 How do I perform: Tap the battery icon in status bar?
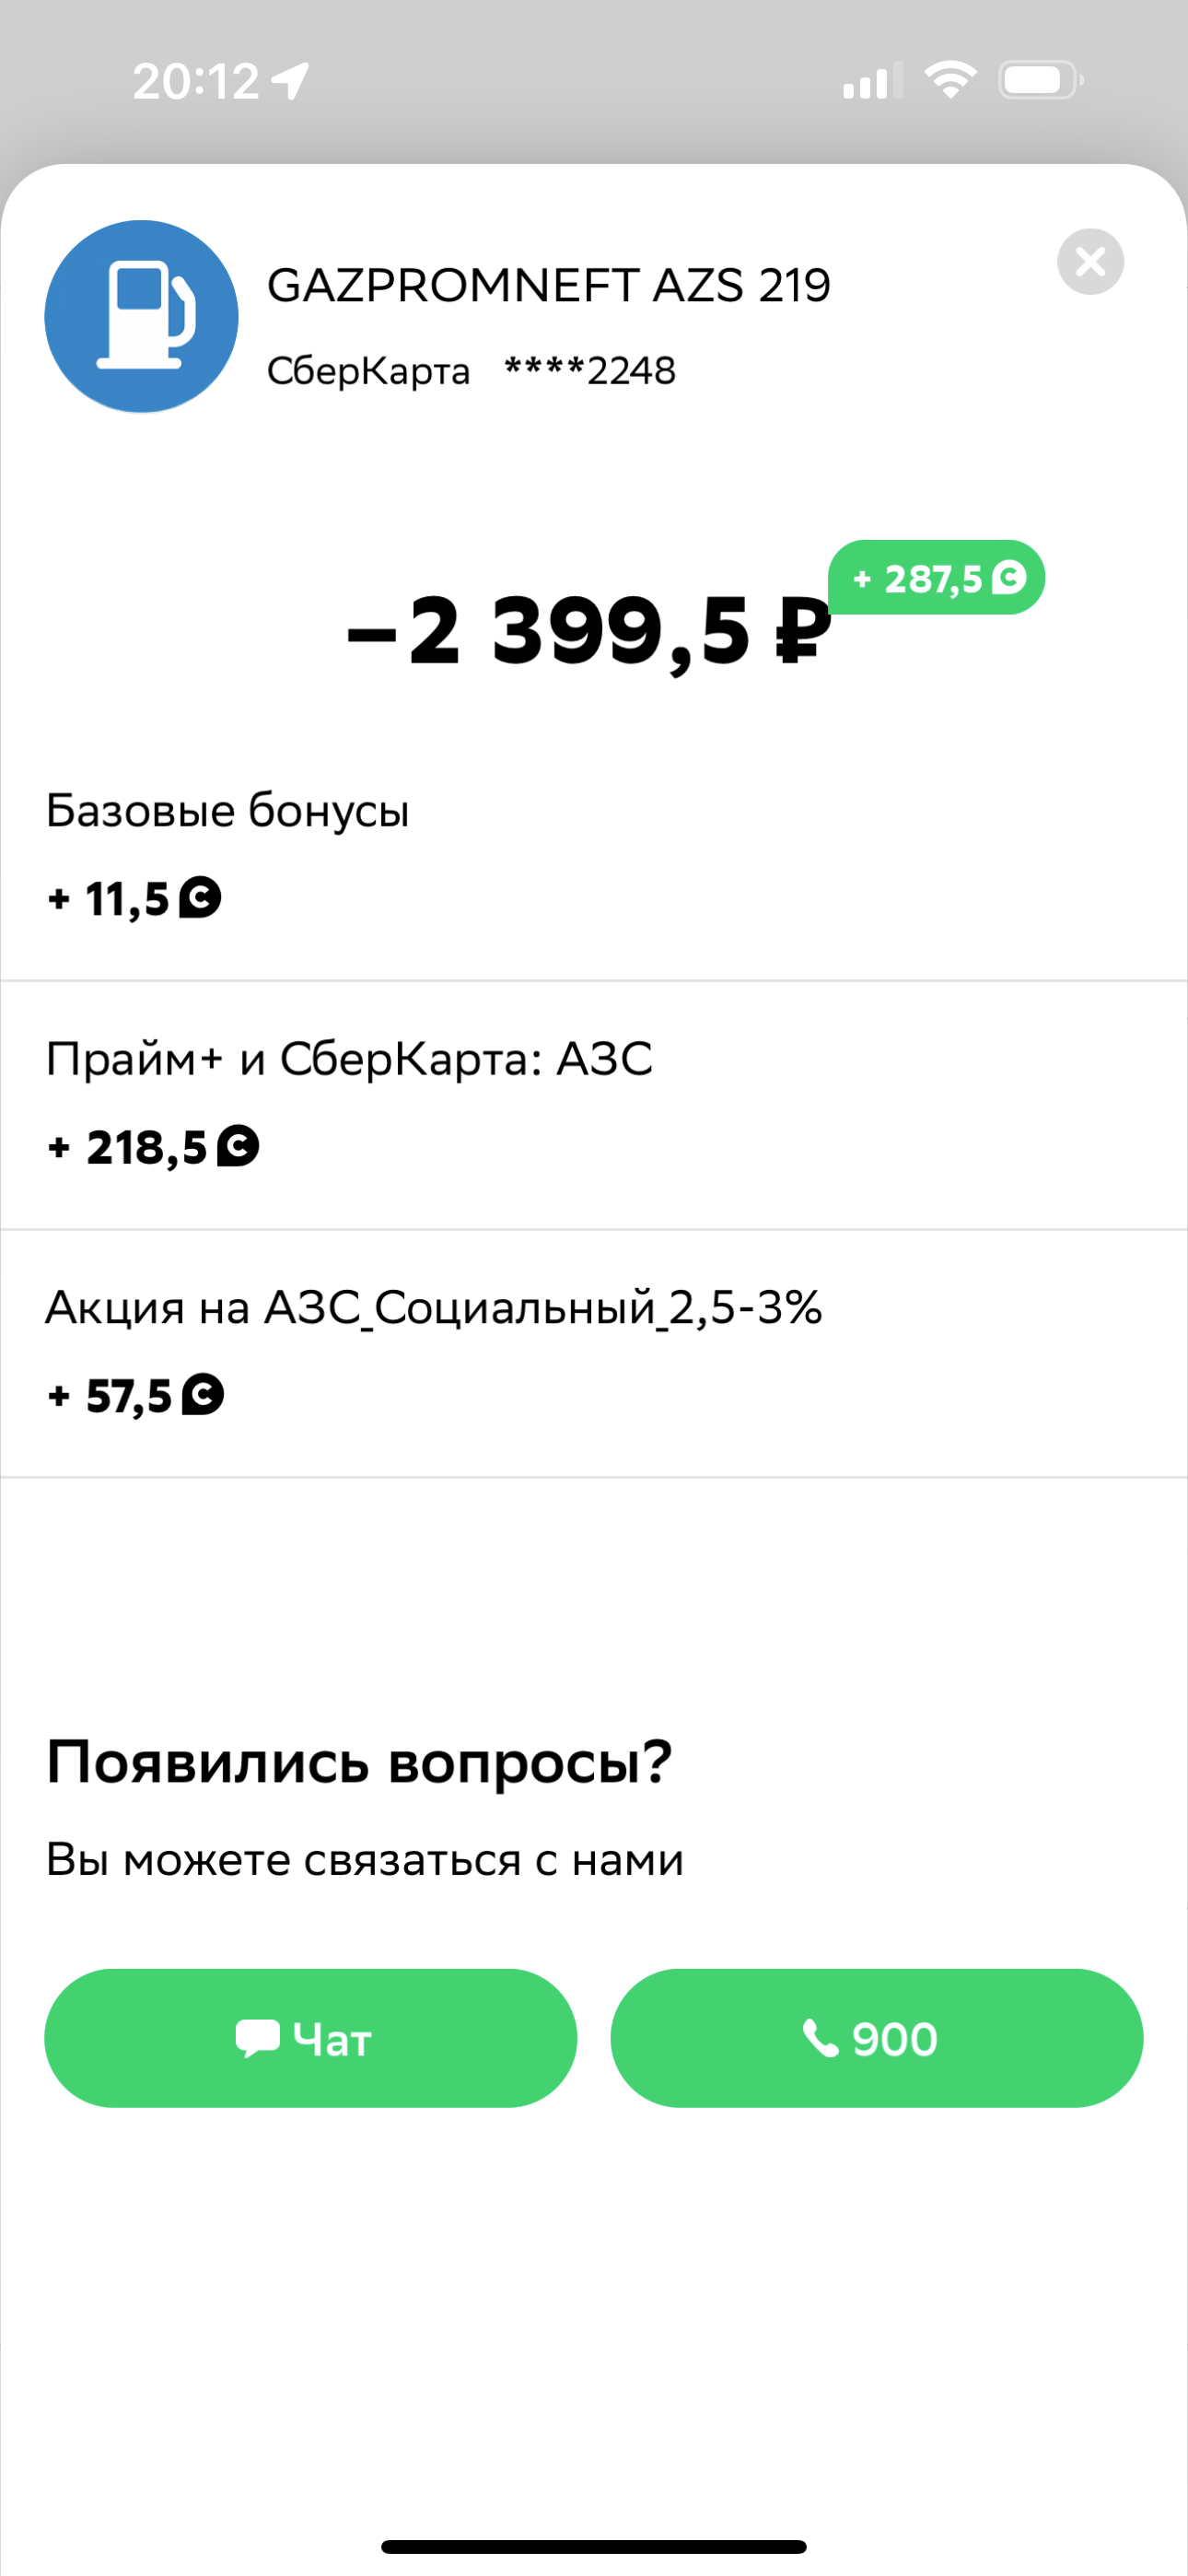click(1040, 80)
